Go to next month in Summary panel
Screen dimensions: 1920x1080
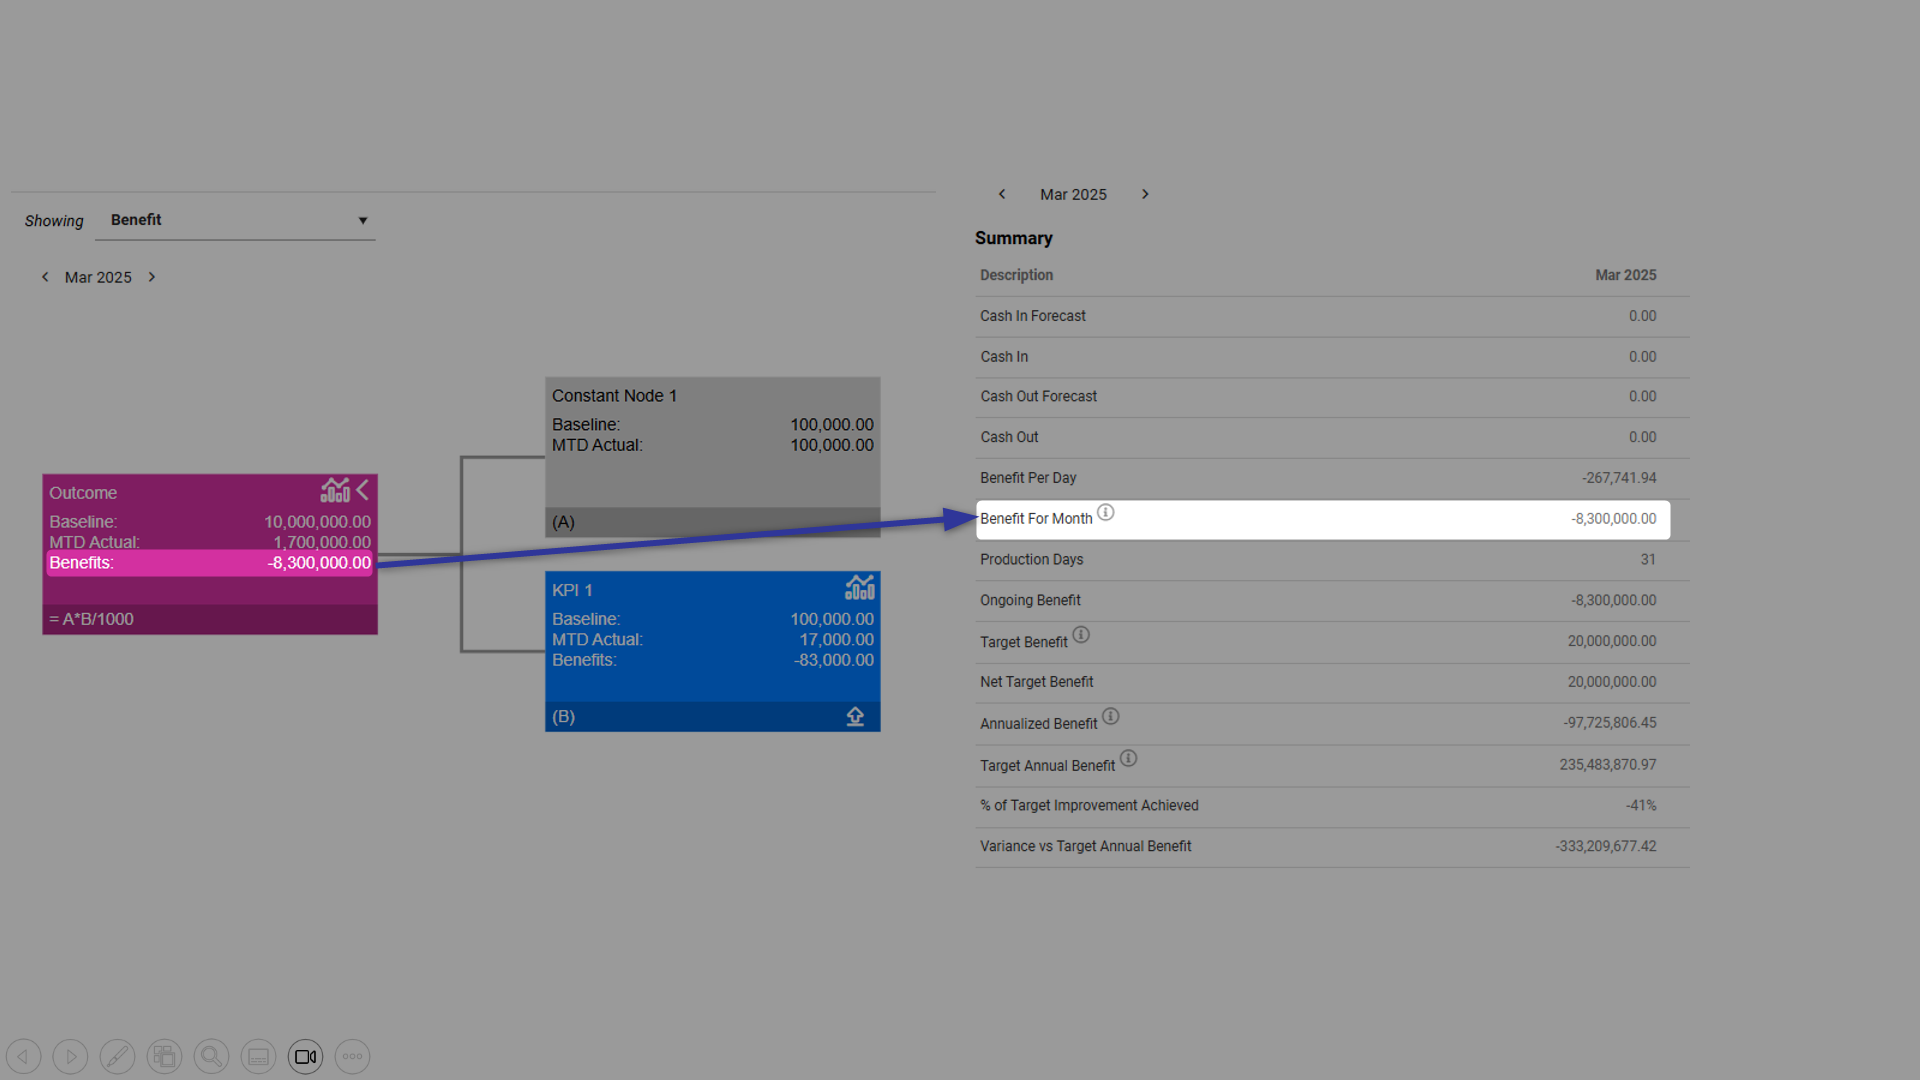1145,194
